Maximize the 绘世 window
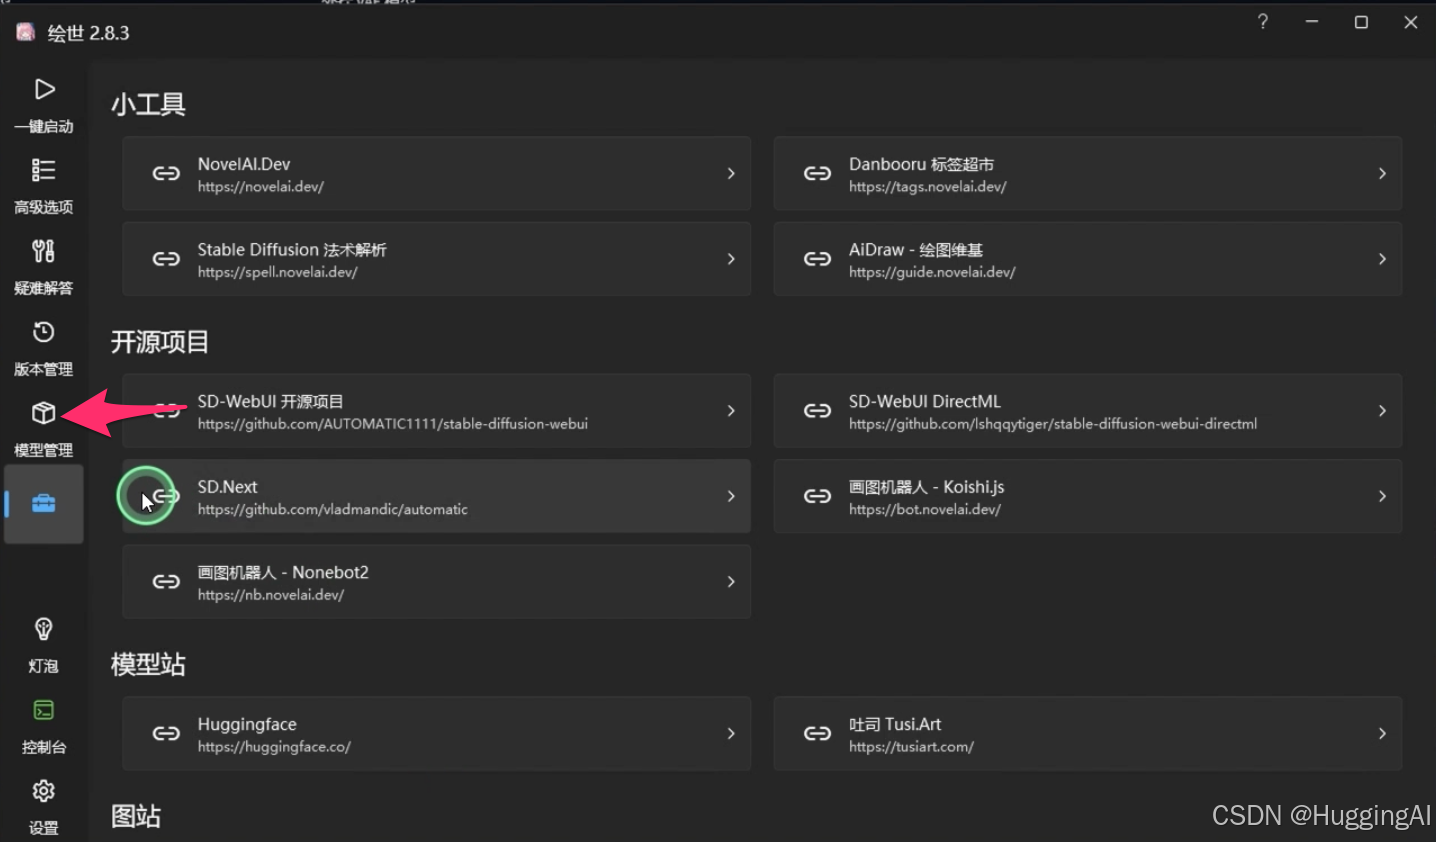Image resolution: width=1436 pixels, height=842 pixels. 1361,22
